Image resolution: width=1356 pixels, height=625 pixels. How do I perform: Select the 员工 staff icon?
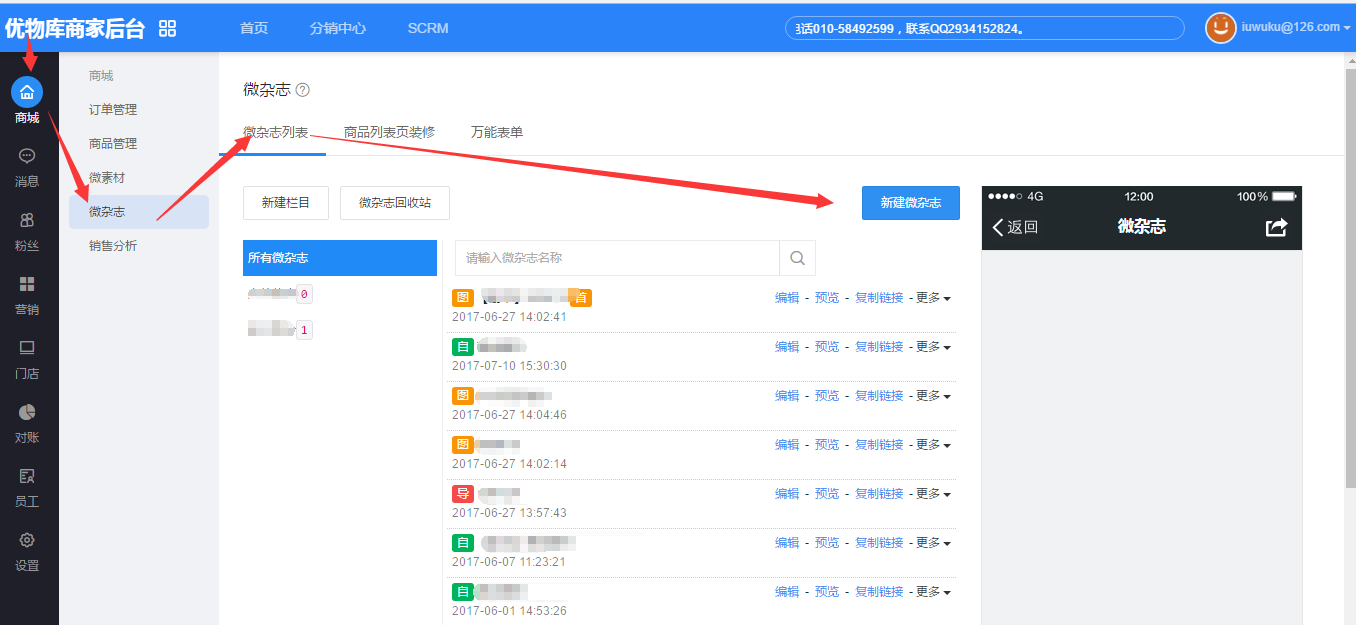(x=27, y=476)
